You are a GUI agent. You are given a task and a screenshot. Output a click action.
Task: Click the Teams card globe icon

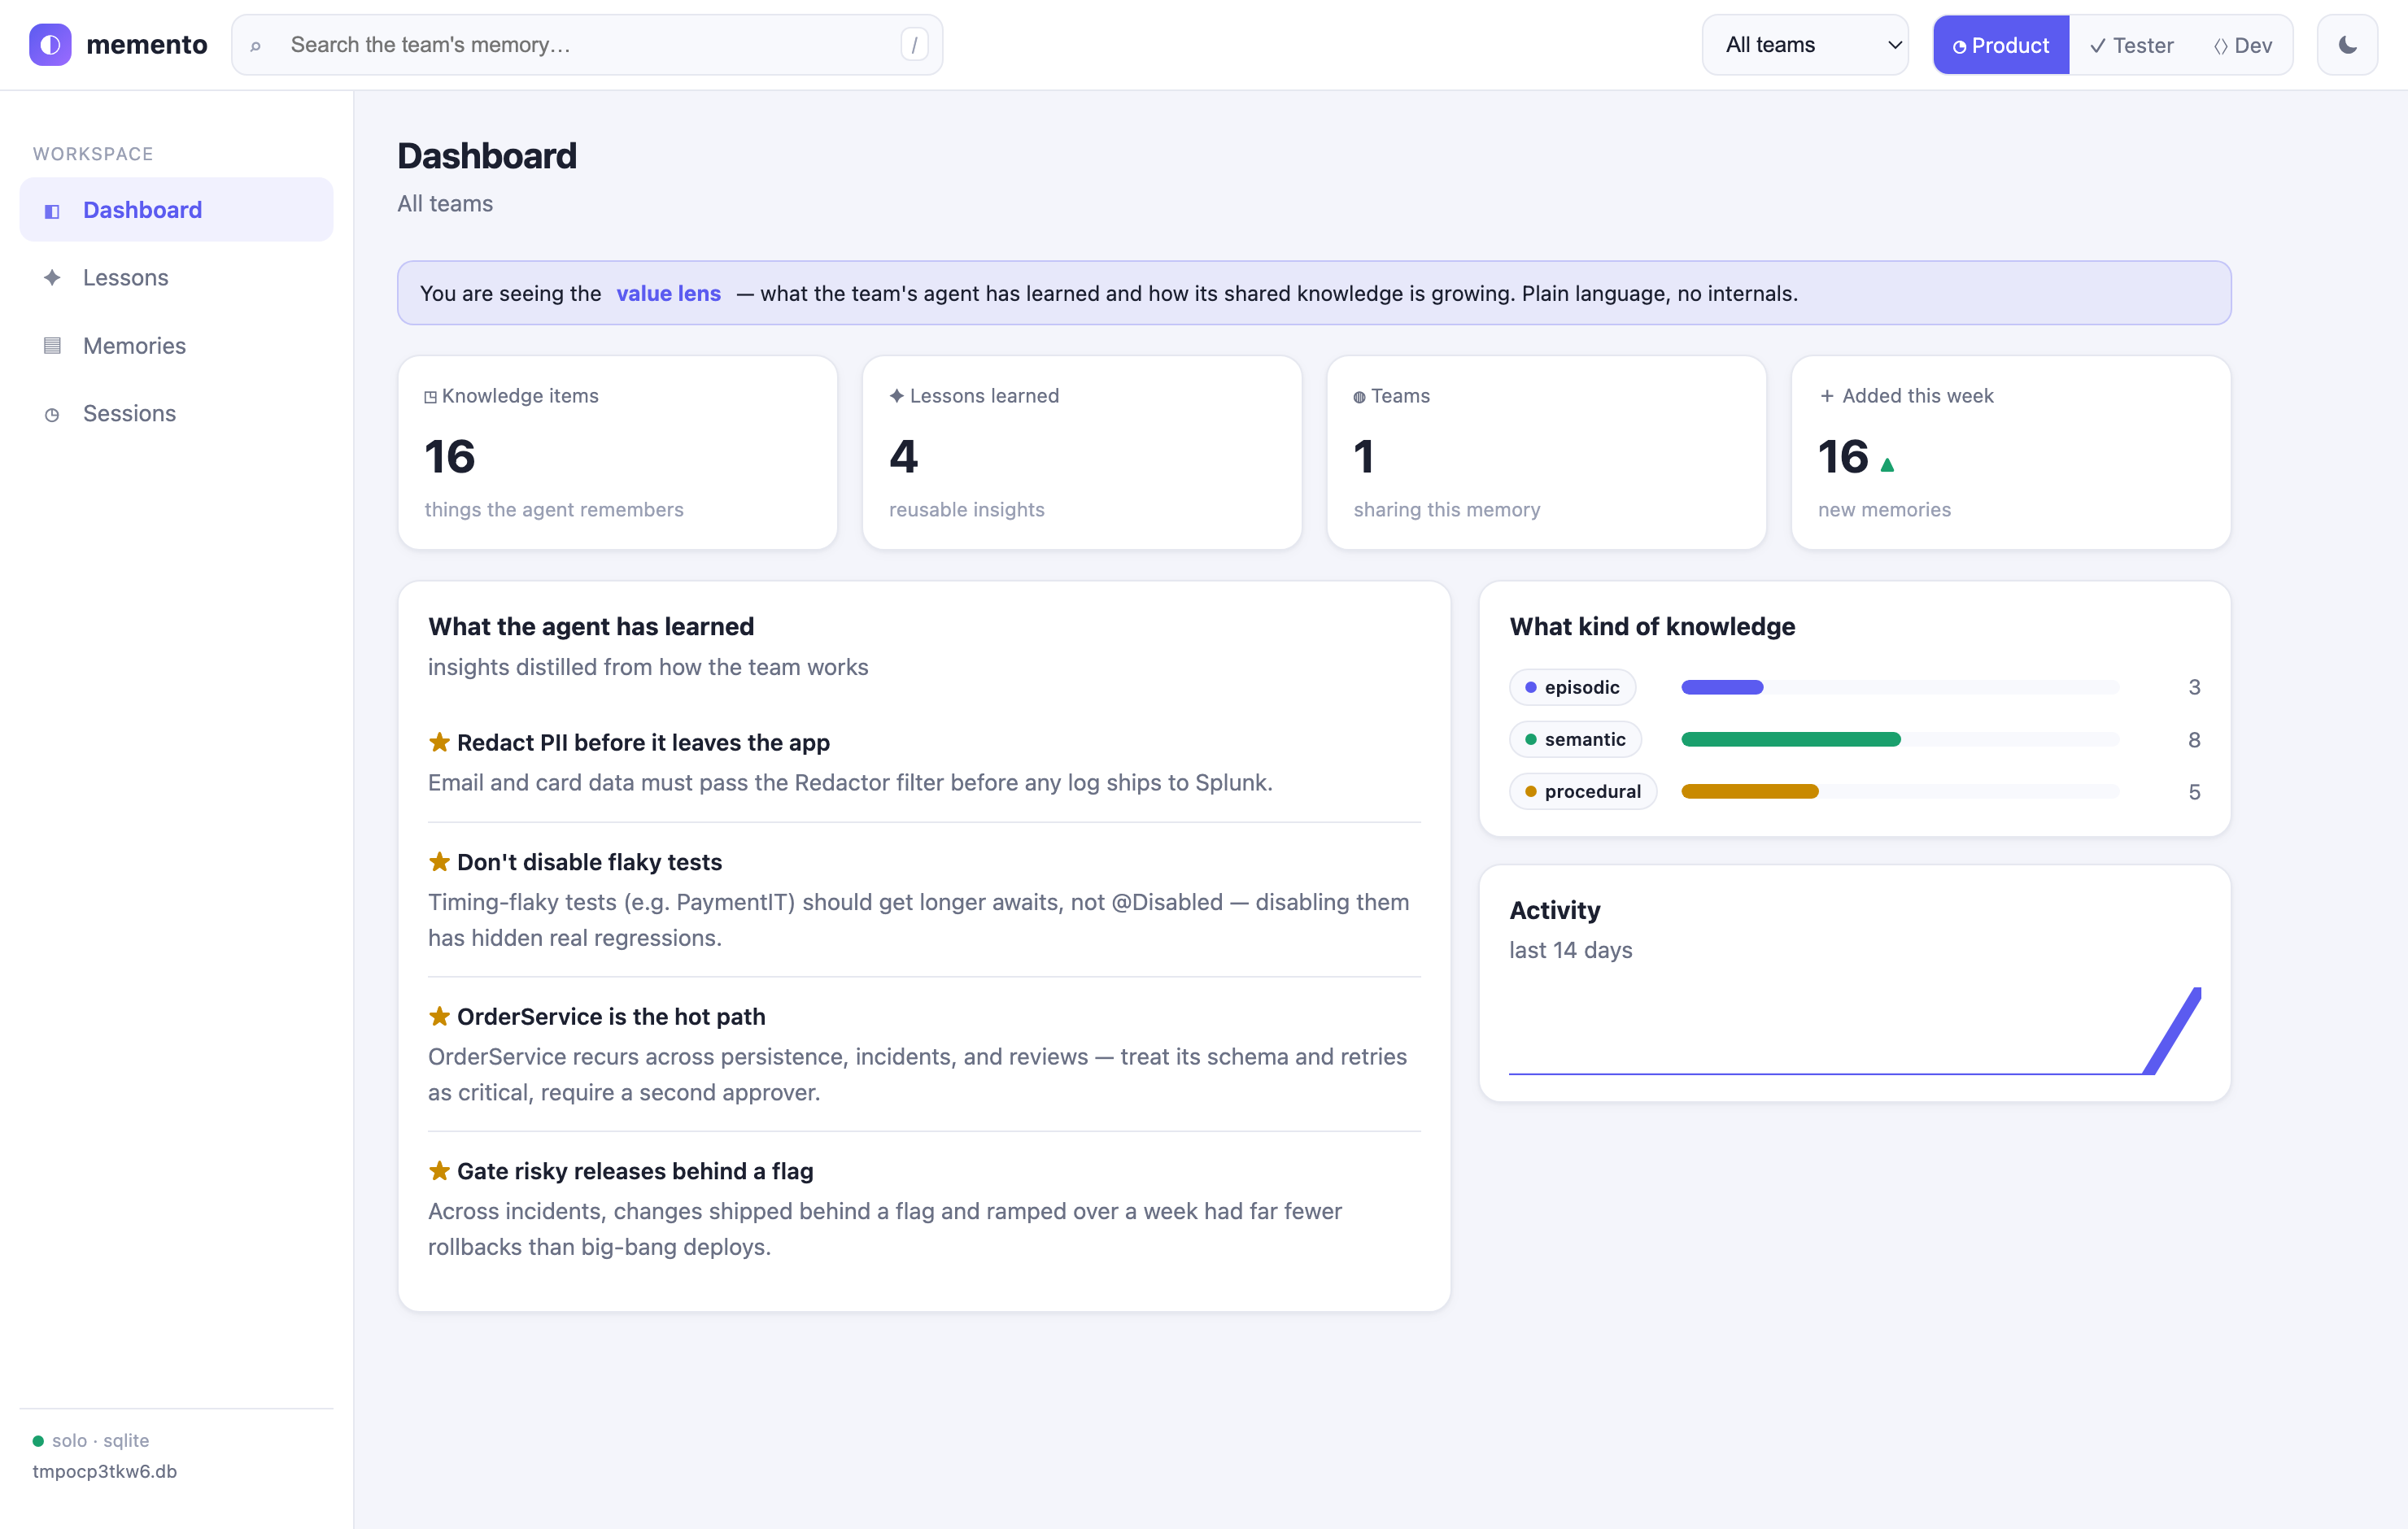[x=1359, y=397]
